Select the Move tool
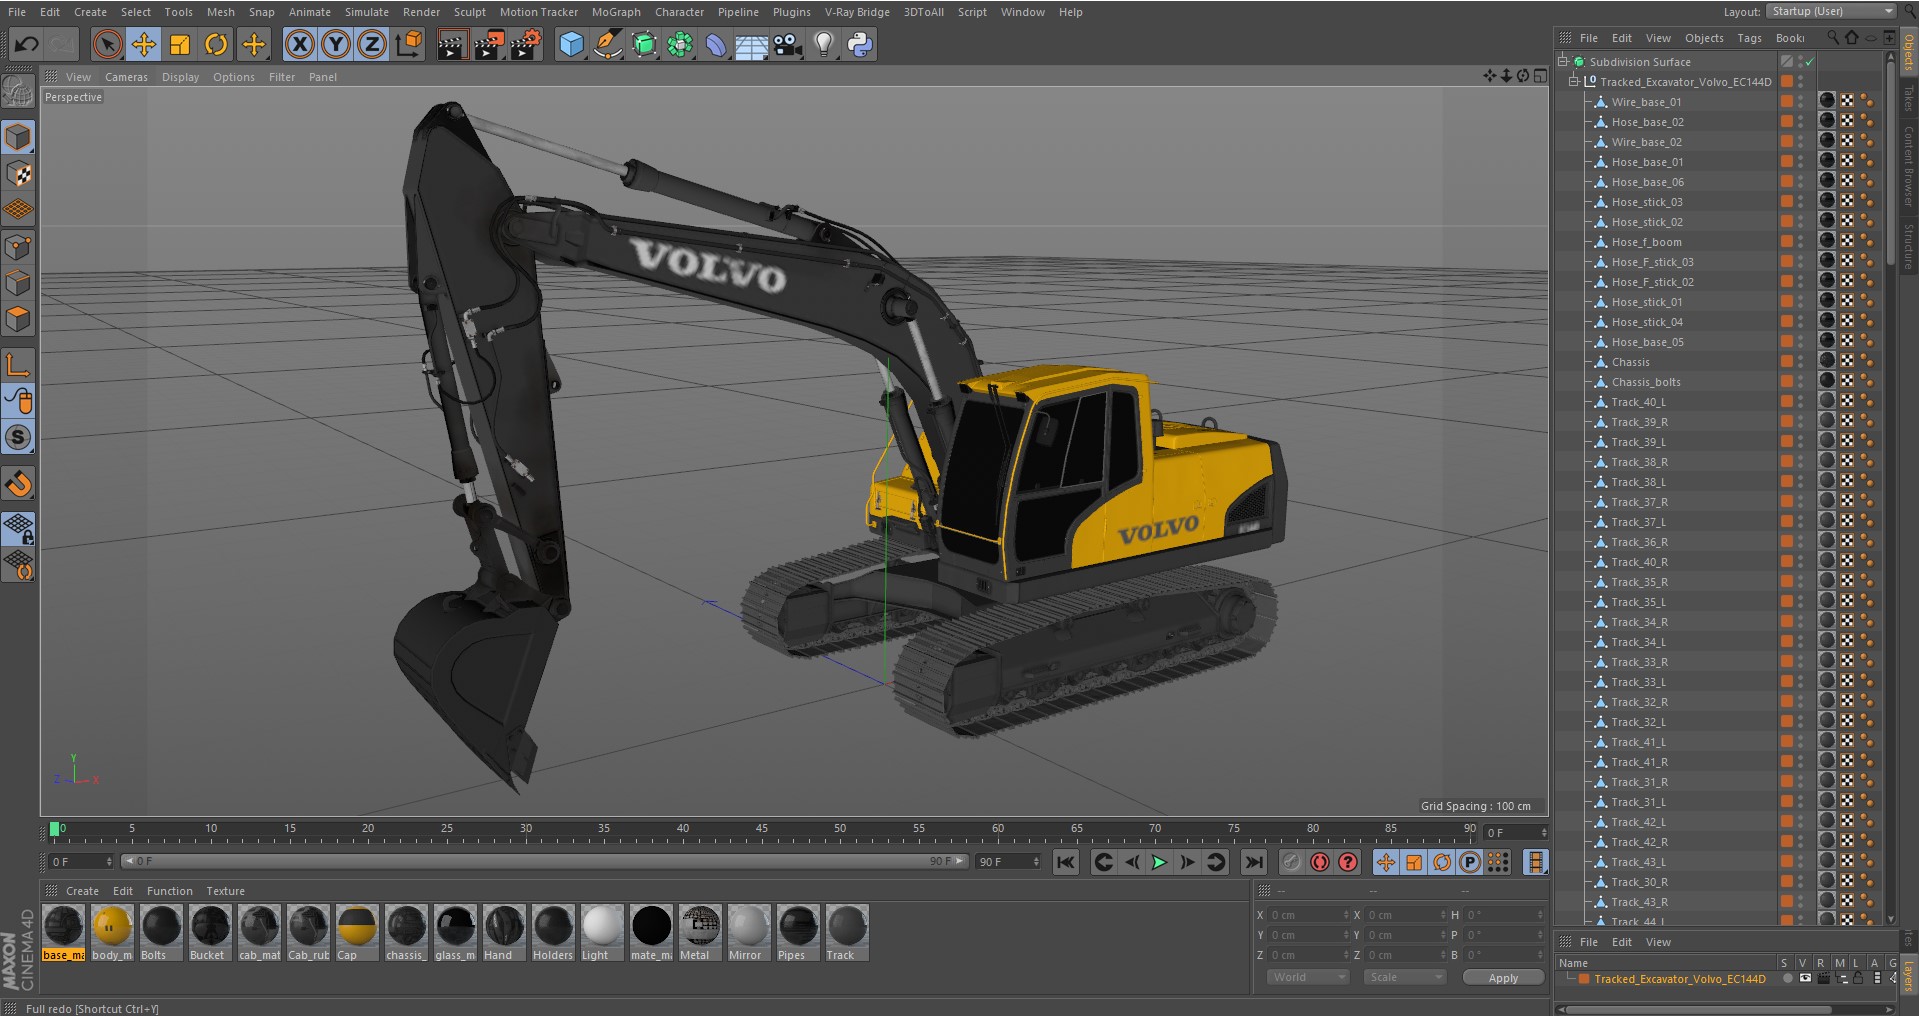The width and height of the screenshot is (1919, 1016). pos(144,44)
